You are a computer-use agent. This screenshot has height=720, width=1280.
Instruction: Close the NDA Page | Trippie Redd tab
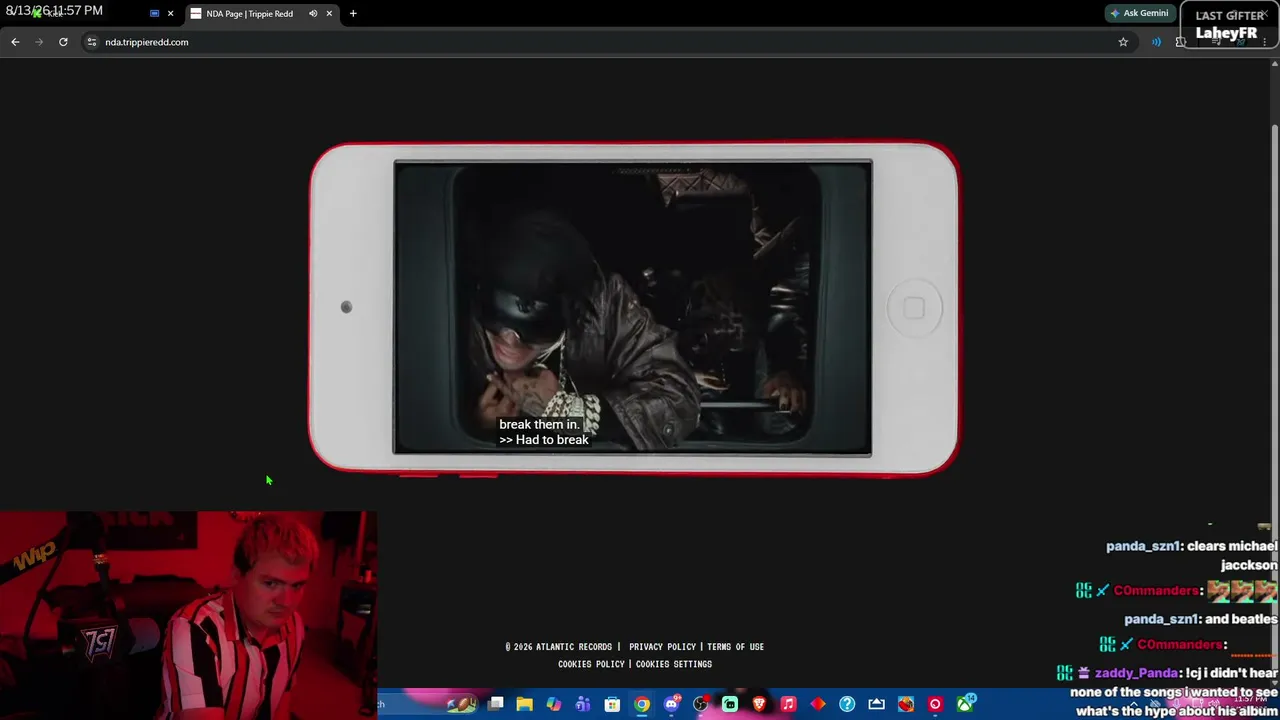329,14
